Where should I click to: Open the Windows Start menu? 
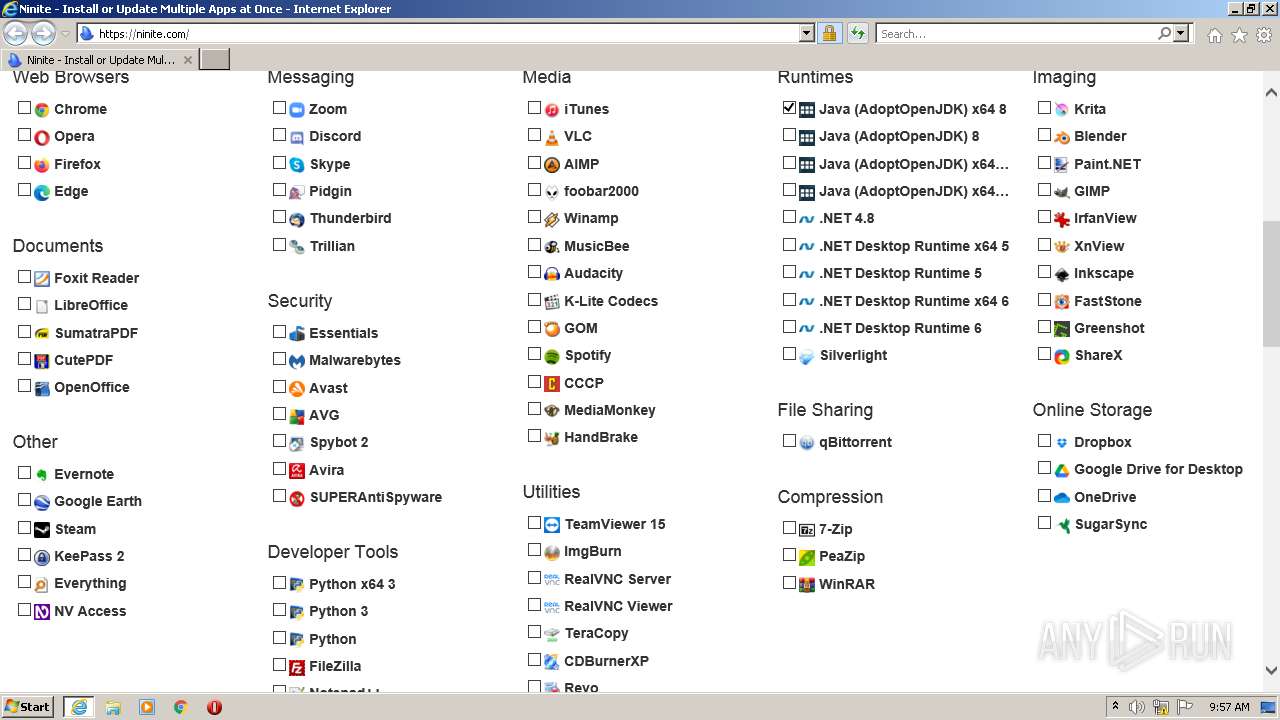[28, 706]
